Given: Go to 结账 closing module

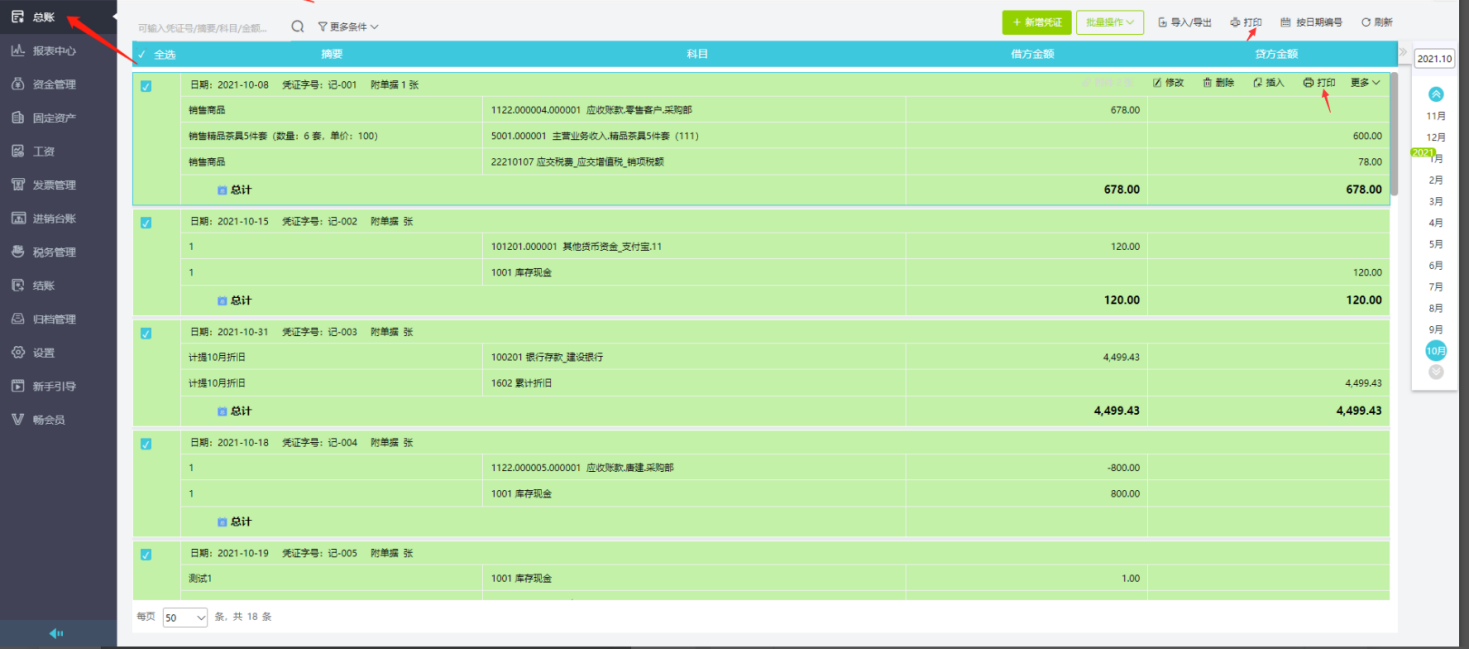Looking at the screenshot, I should pos(43,285).
